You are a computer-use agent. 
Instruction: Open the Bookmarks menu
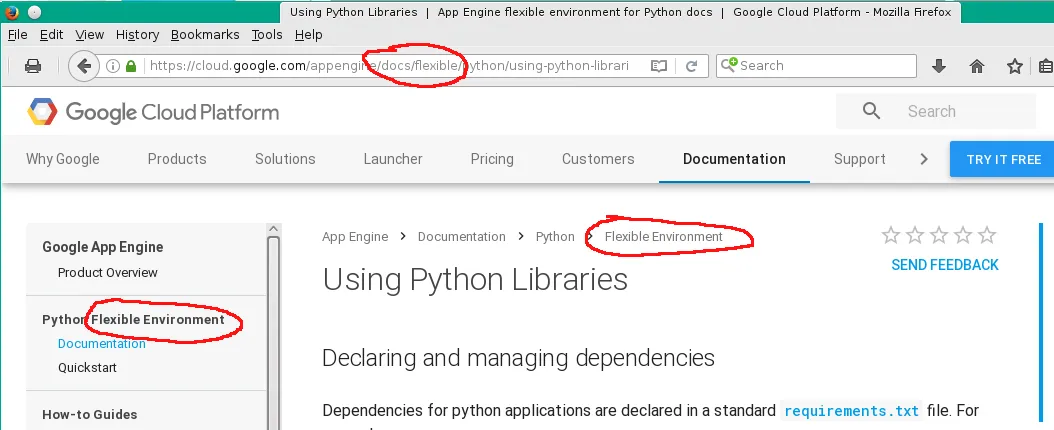coord(205,34)
